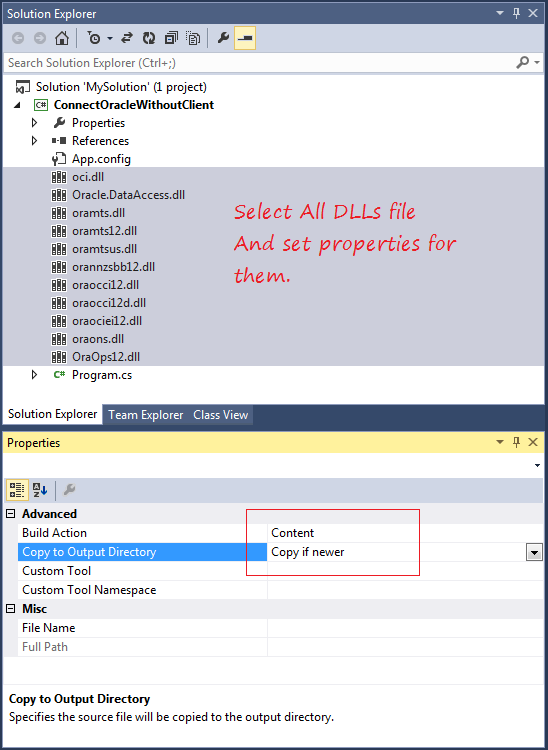Switch to the Class View tab
Viewport: 548px width, 750px height.
[x=220, y=415]
